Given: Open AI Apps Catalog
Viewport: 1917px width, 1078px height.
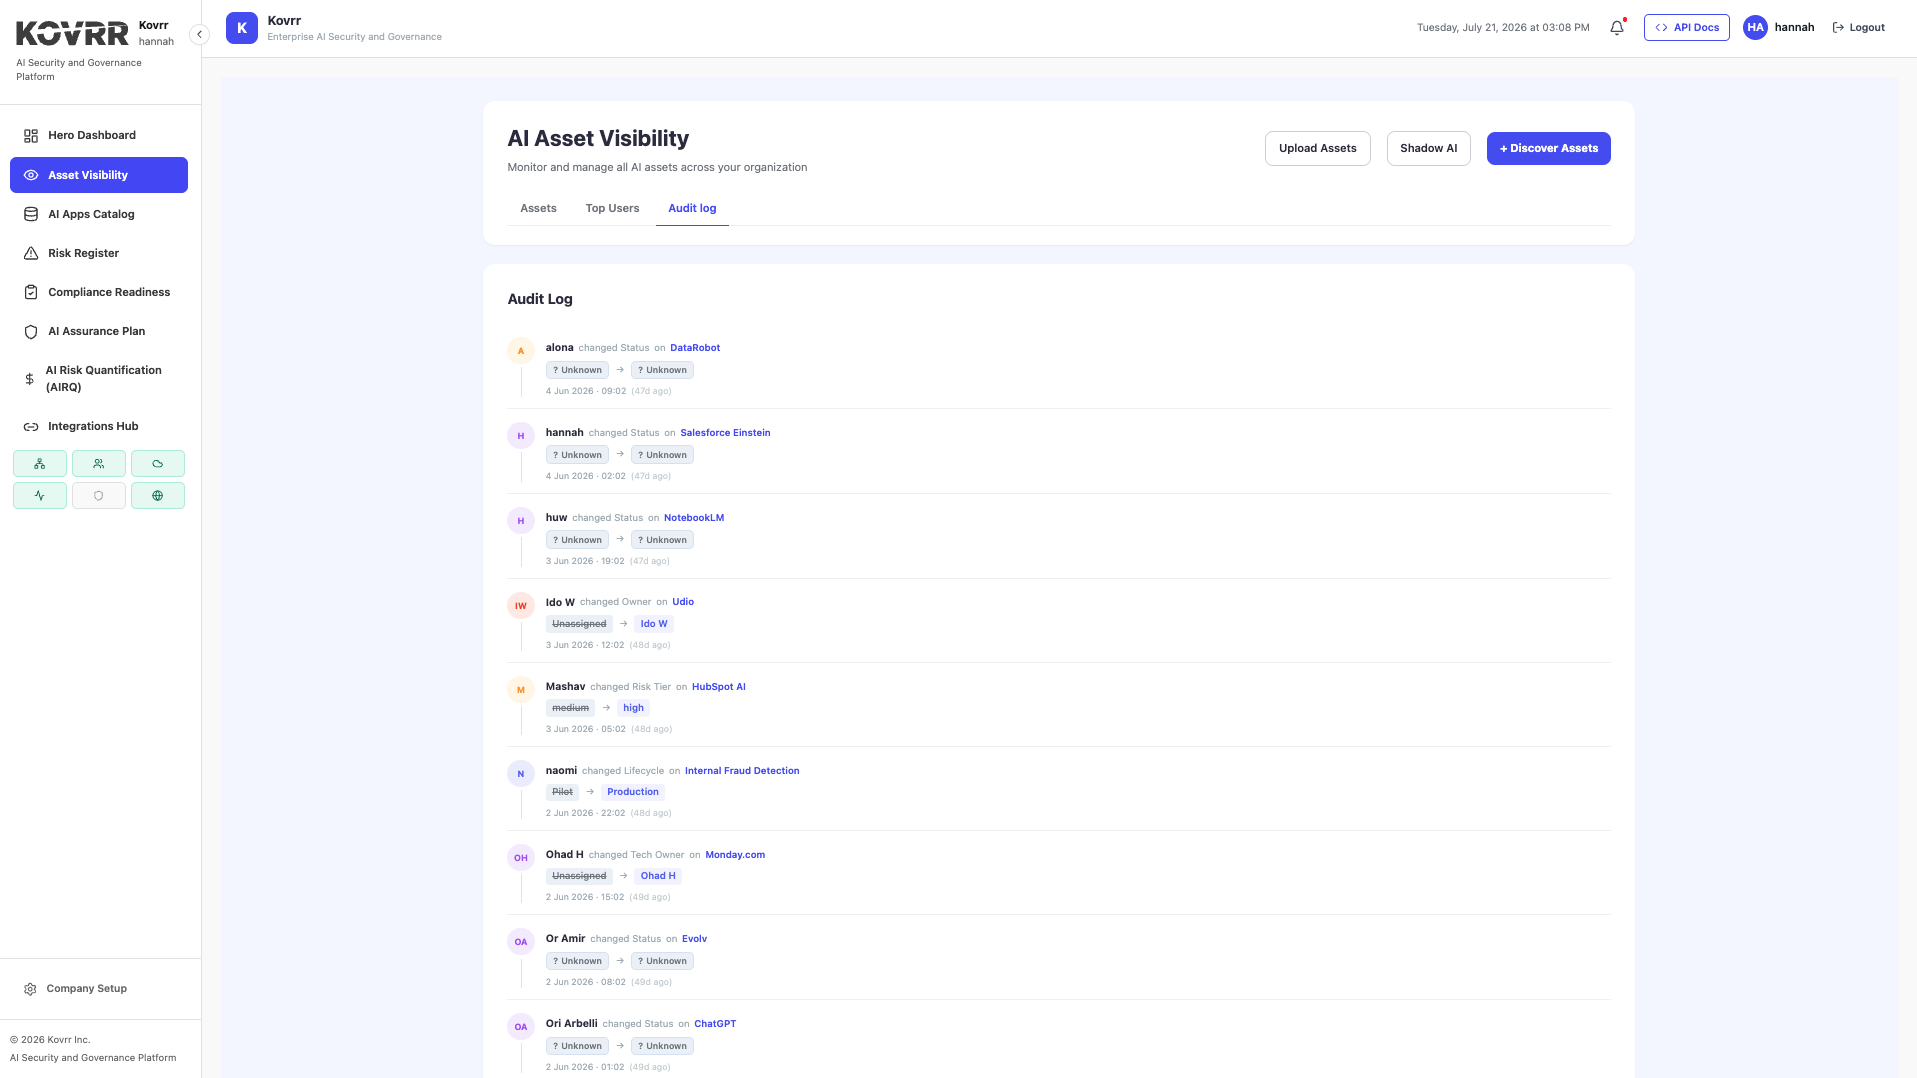Looking at the screenshot, I should [x=99, y=214].
